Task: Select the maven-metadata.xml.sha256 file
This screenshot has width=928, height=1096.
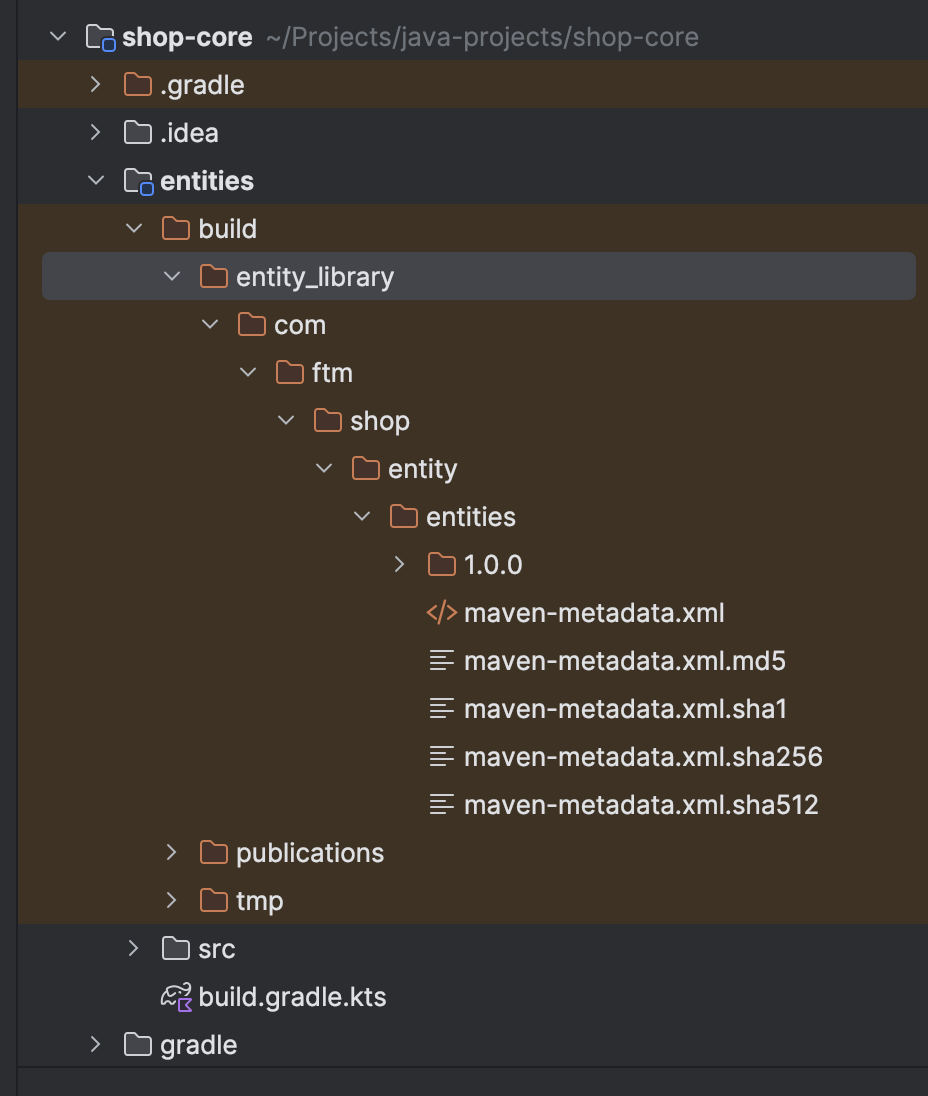Action: coord(644,757)
